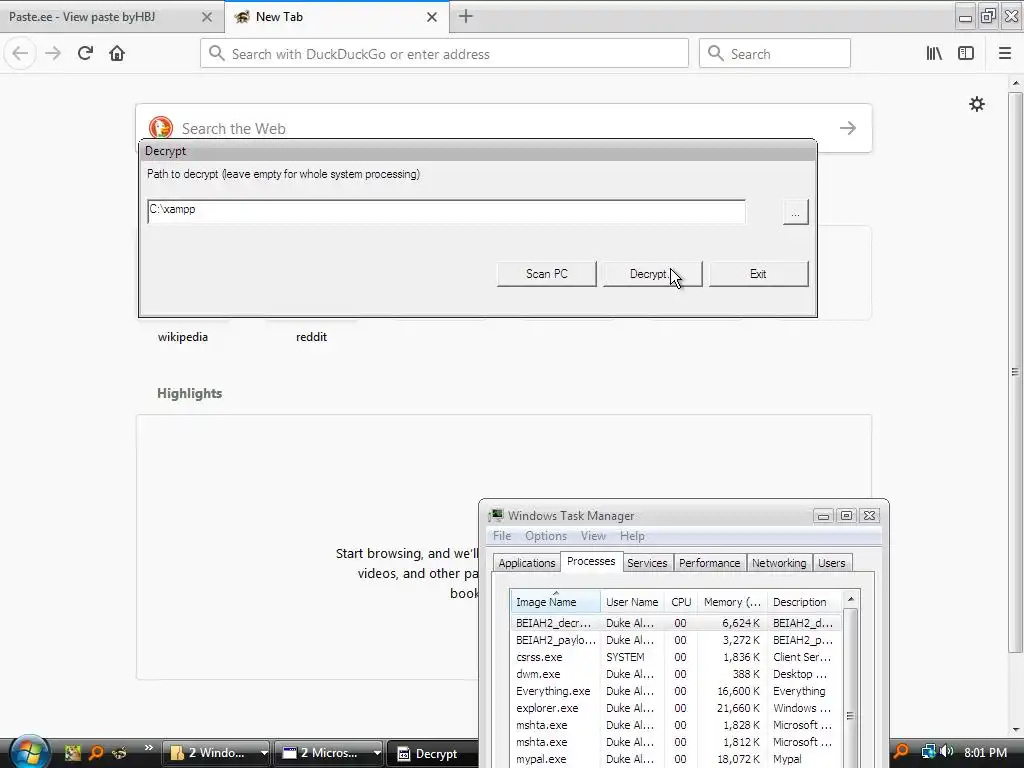Open the Windows Start orb
The width and height of the screenshot is (1024, 768).
[x=28, y=752]
